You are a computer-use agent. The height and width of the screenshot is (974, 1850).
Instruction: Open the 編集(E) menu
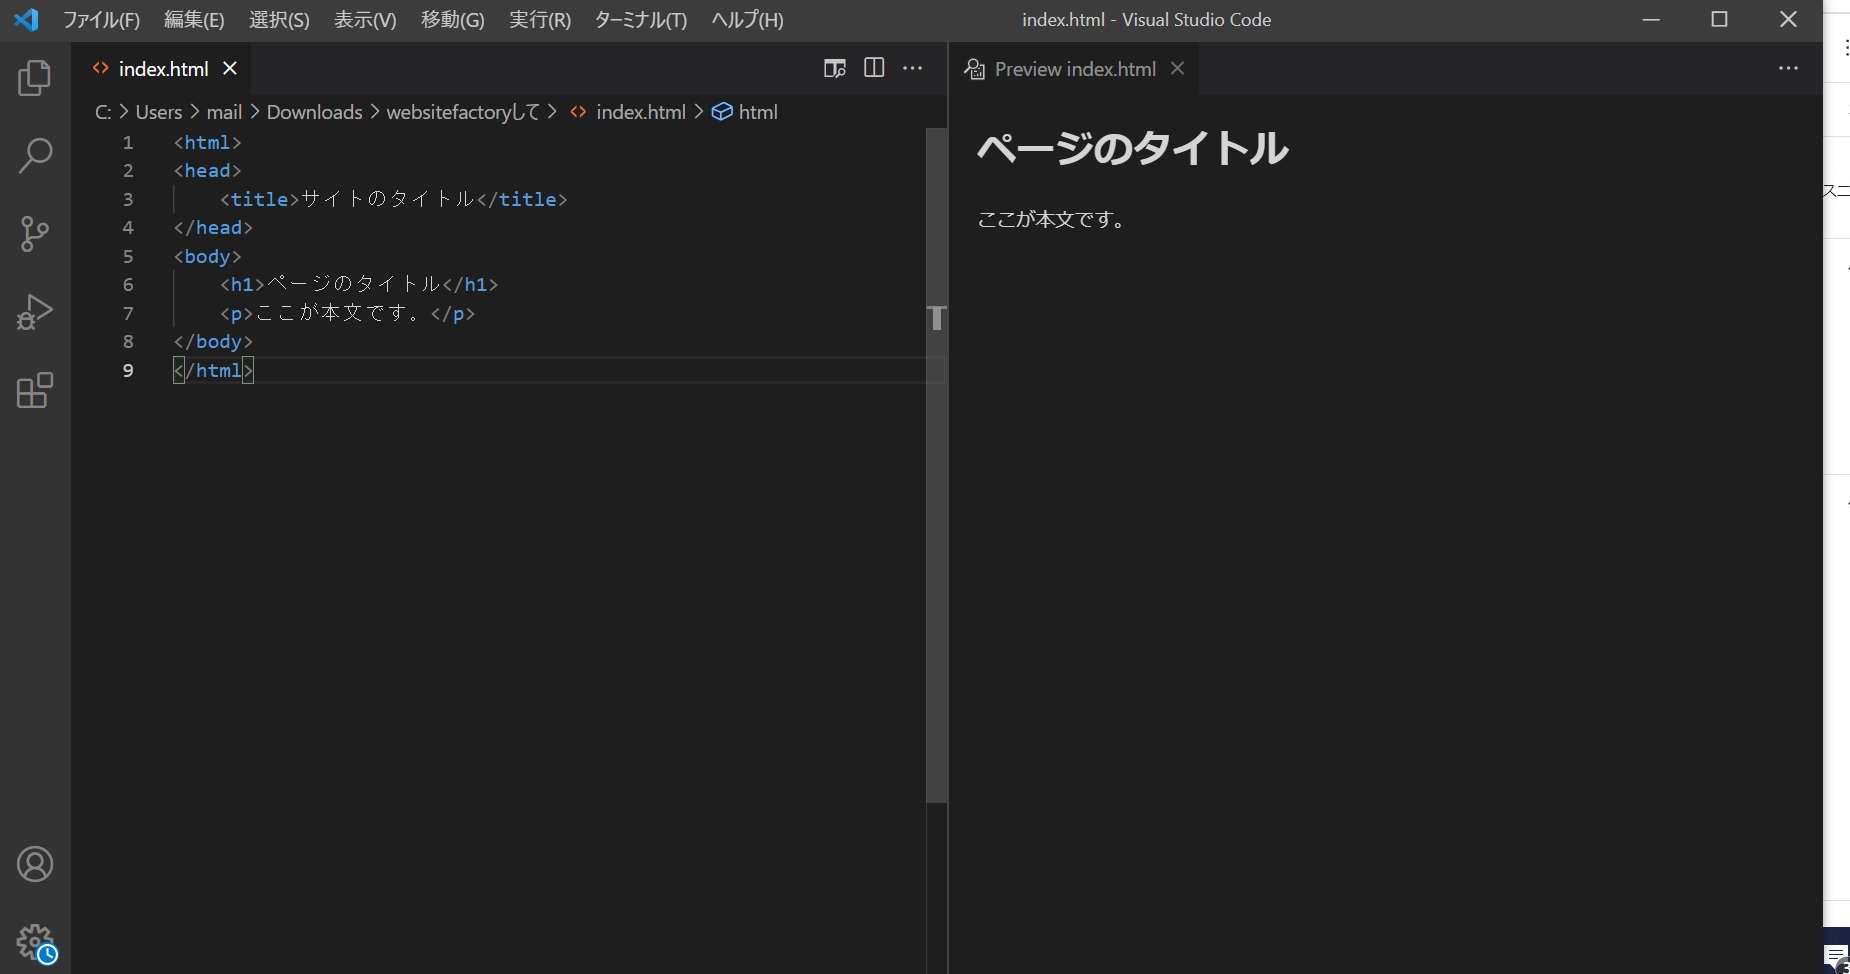pyautogui.click(x=194, y=20)
